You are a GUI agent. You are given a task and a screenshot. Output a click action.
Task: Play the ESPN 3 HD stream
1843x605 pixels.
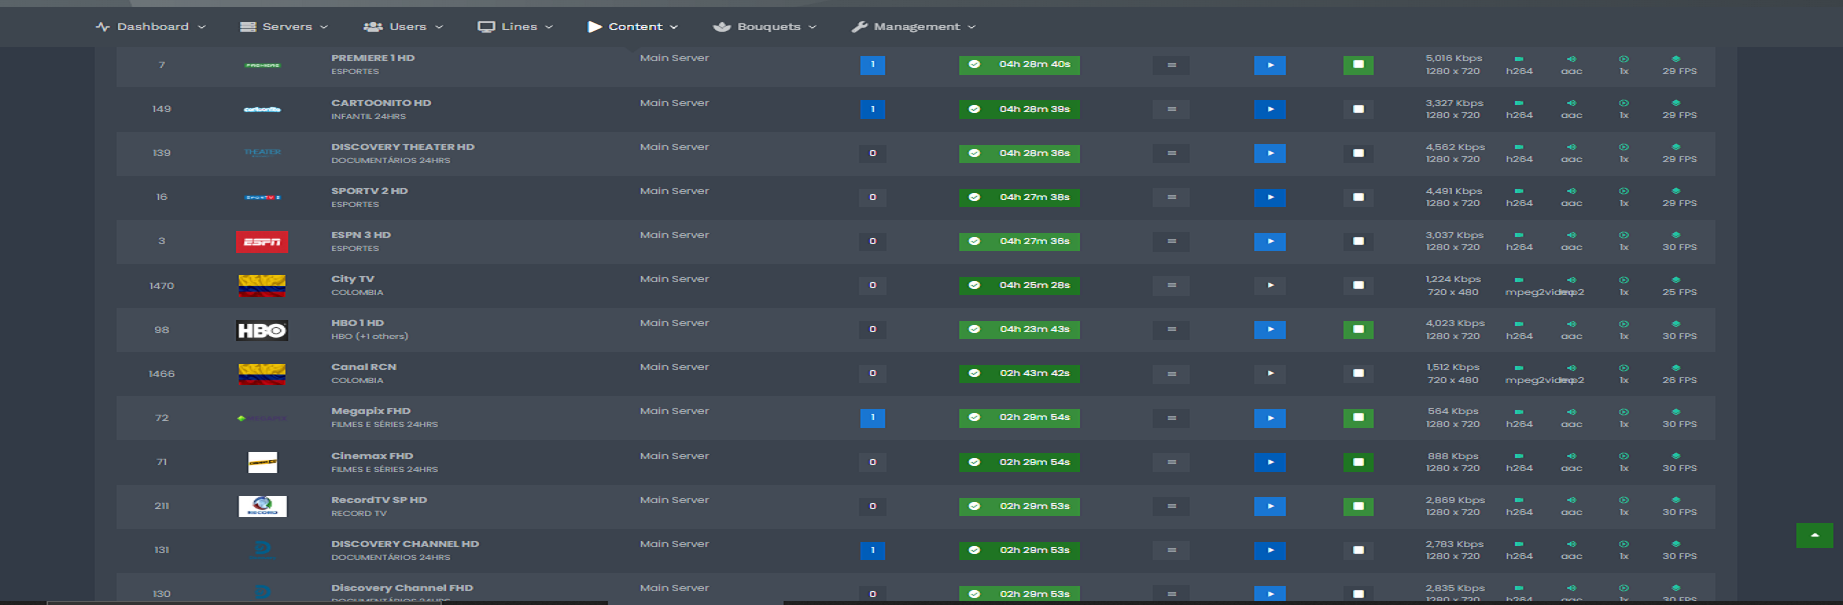(x=1270, y=241)
